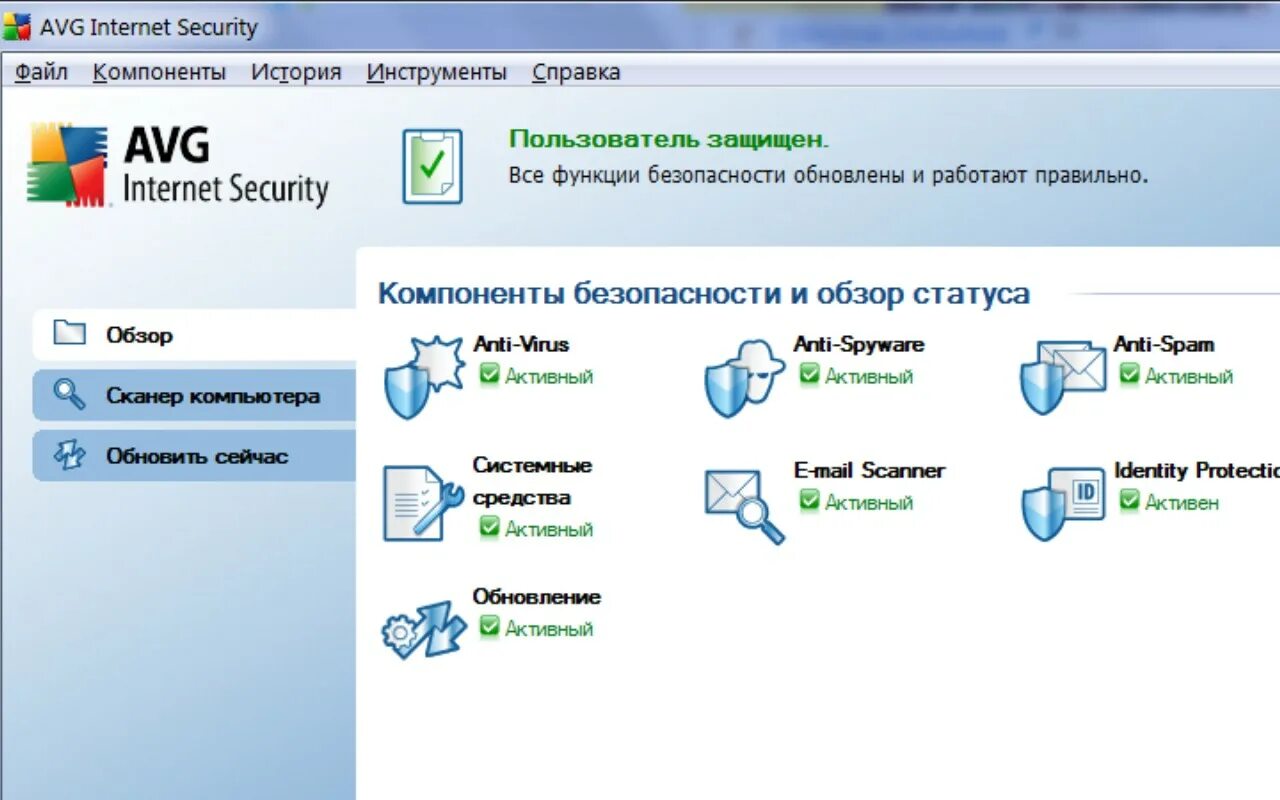Click AVG Internet Security title bar text
Viewport: 1280px width, 800px height.
(x=149, y=27)
